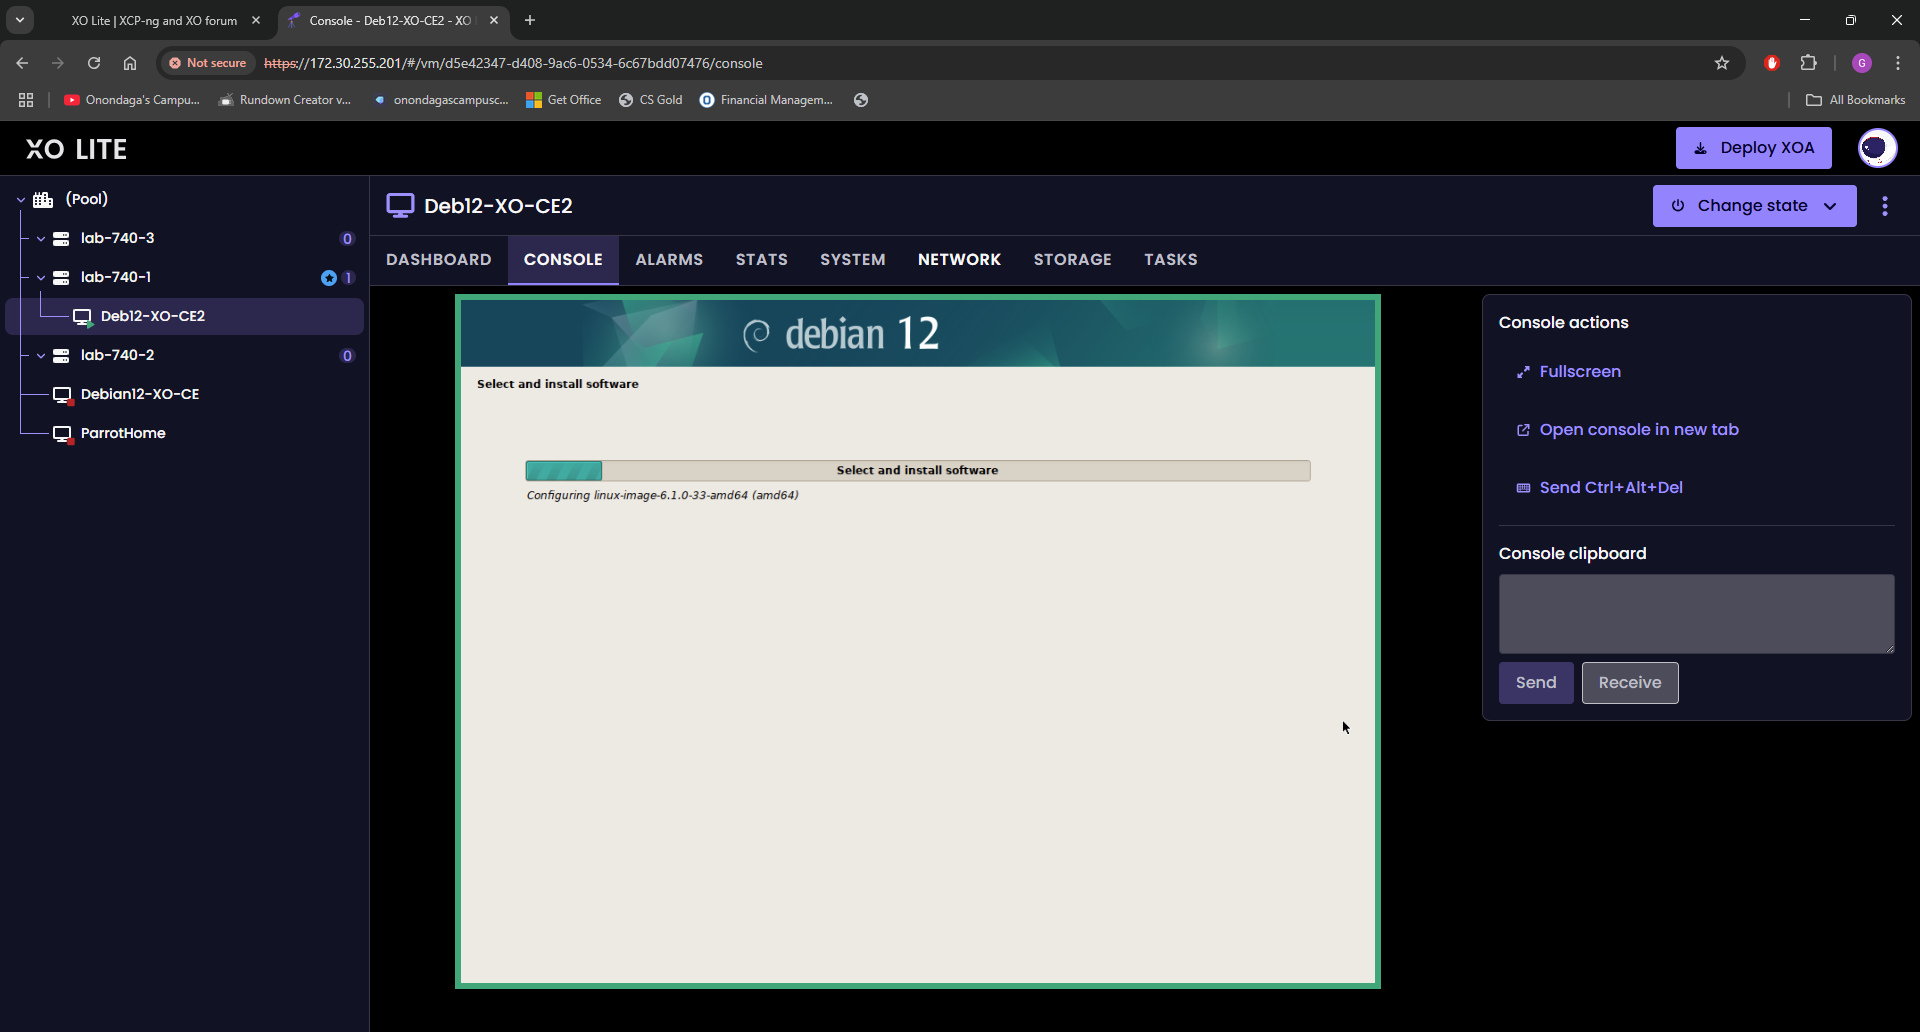
Task: Open the Change state dropdown
Action: pos(1754,206)
